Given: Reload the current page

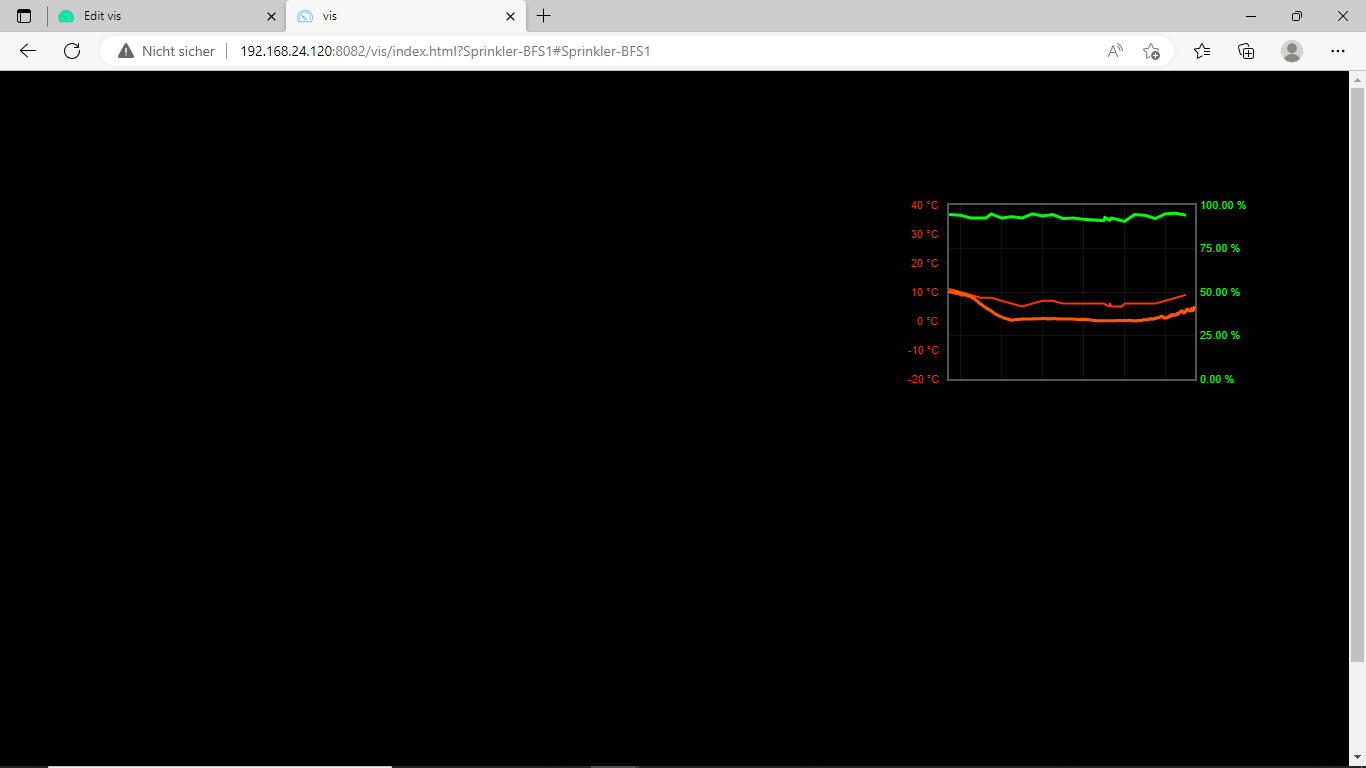Looking at the screenshot, I should pos(72,51).
